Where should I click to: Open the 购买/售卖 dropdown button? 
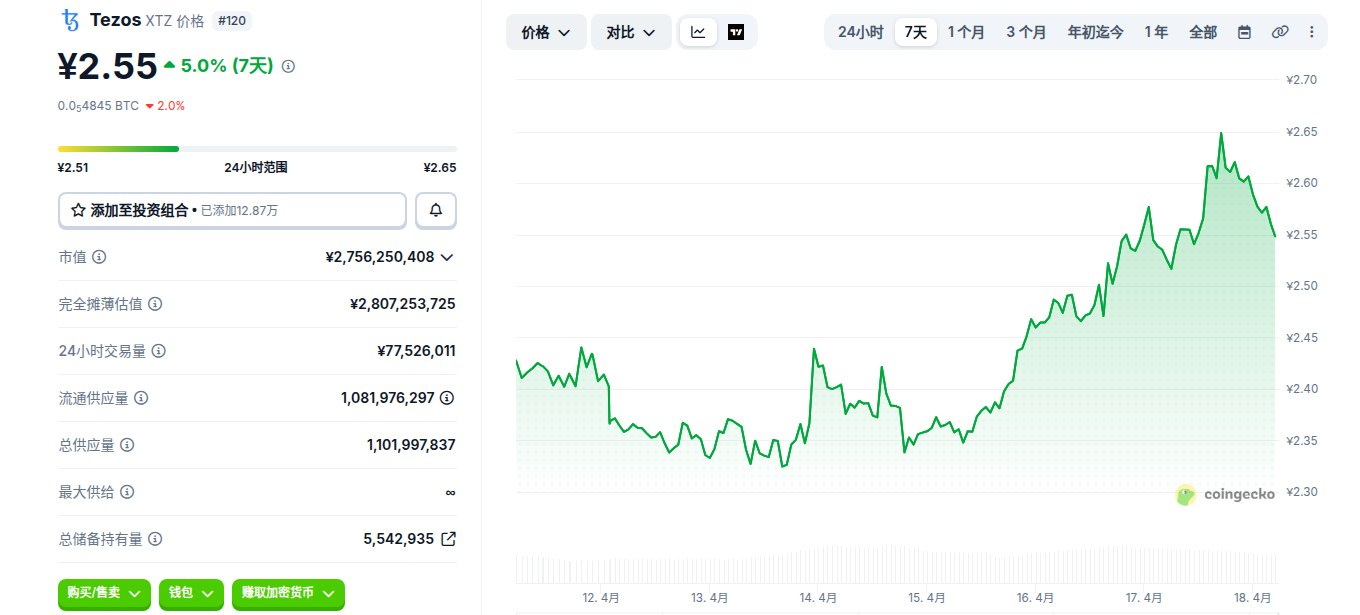(105, 593)
